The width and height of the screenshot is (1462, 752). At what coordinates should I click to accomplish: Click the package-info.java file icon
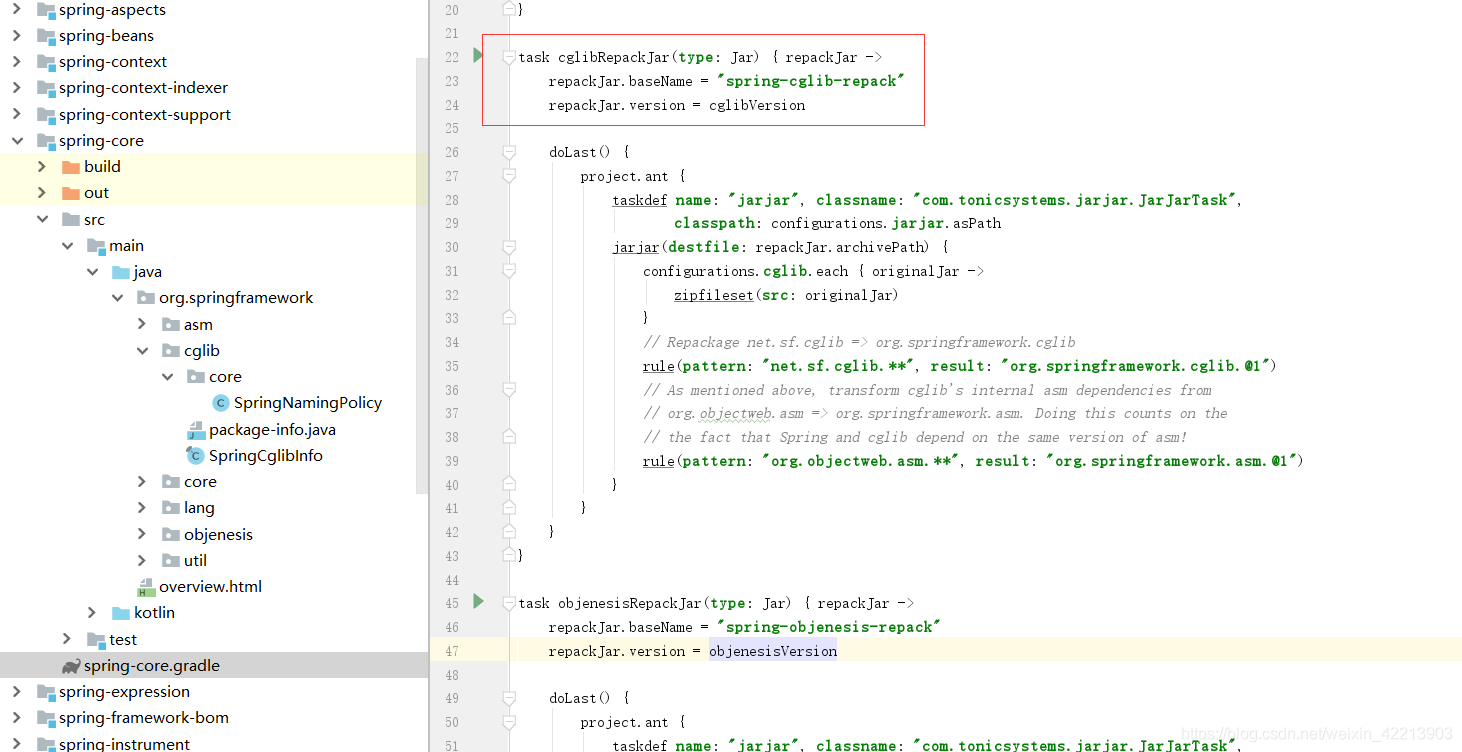point(195,430)
